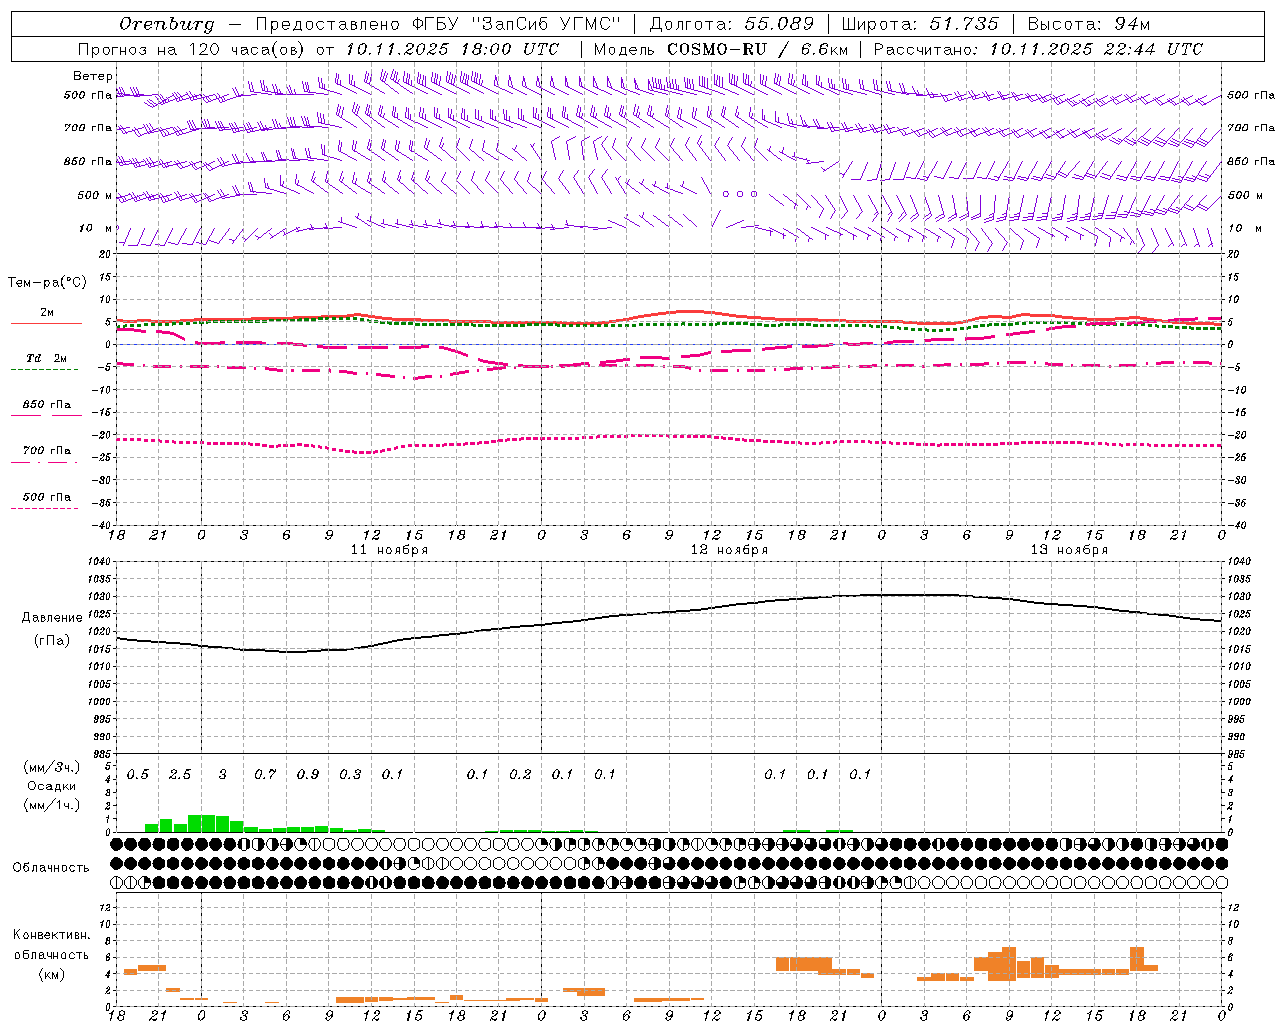The width and height of the screenshot is (1280, 1024).
Task: Click the Облачность cloud cover label
Action: tap(51, 868)
